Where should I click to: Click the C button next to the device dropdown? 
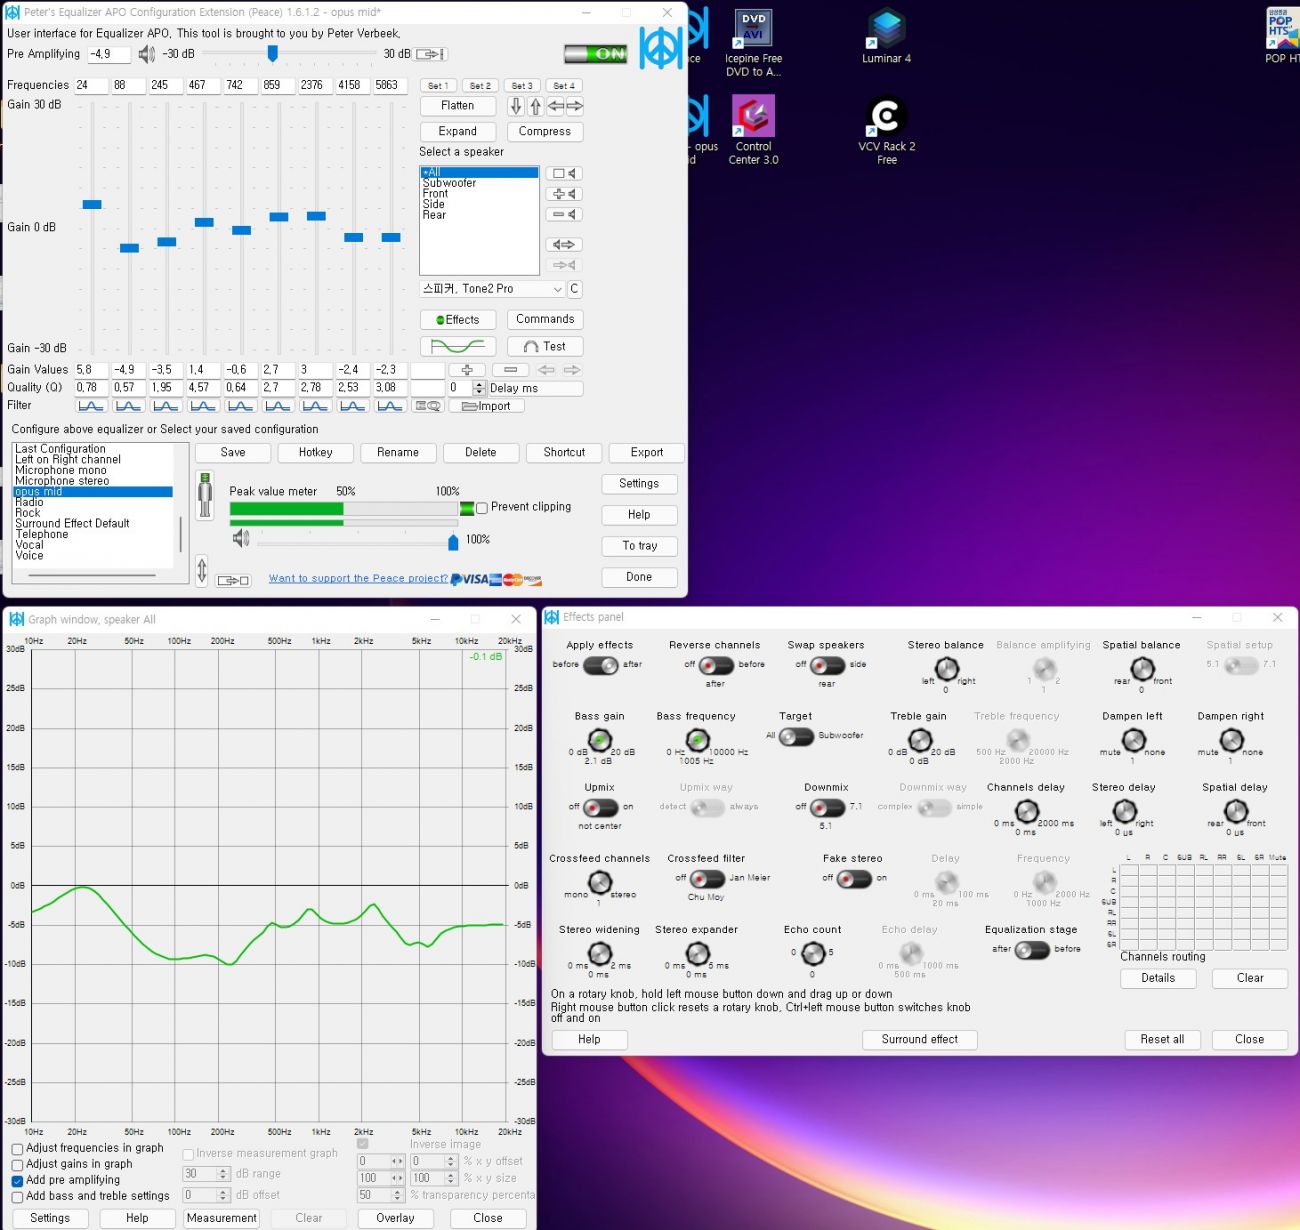[574, 289]
